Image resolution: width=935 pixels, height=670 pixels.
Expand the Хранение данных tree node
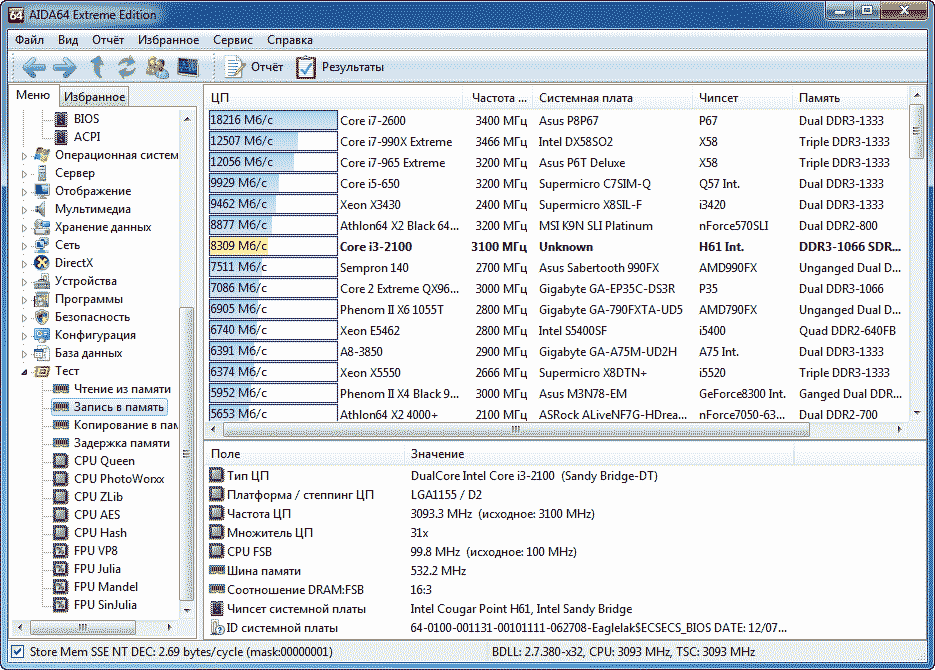pyautogui.click(x=24, y=228)
